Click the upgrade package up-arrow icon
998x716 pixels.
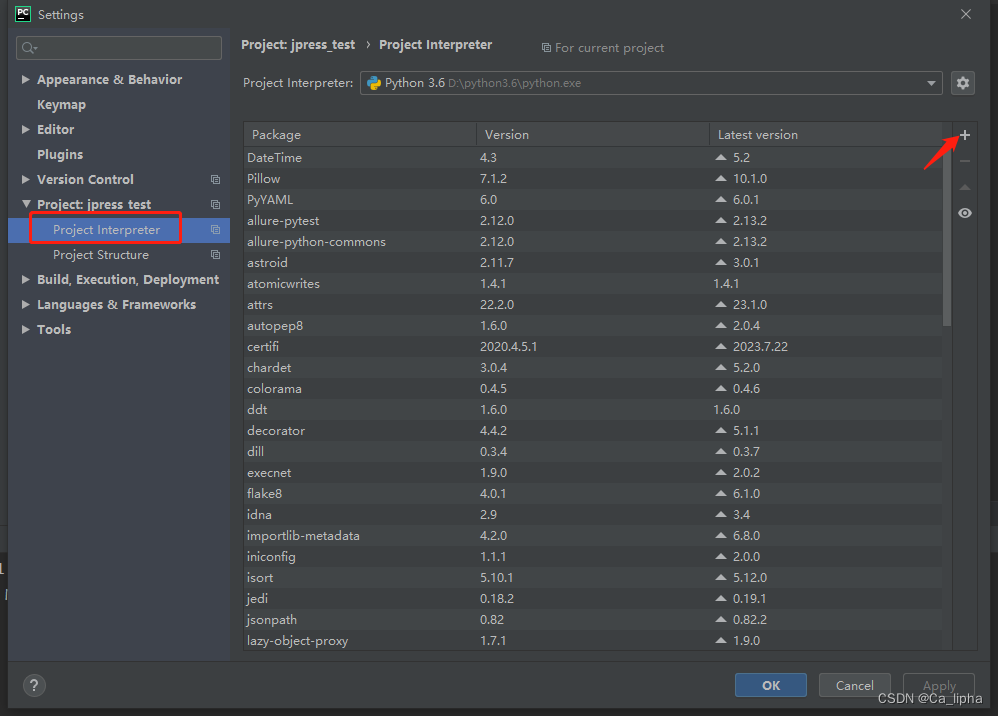(x=965, y=187)
